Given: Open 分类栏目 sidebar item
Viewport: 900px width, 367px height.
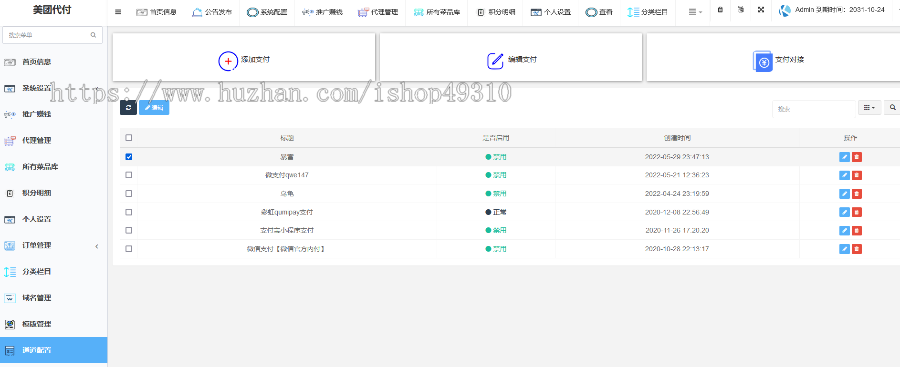Looking at the screenshot, I should [x=53, y=272].
